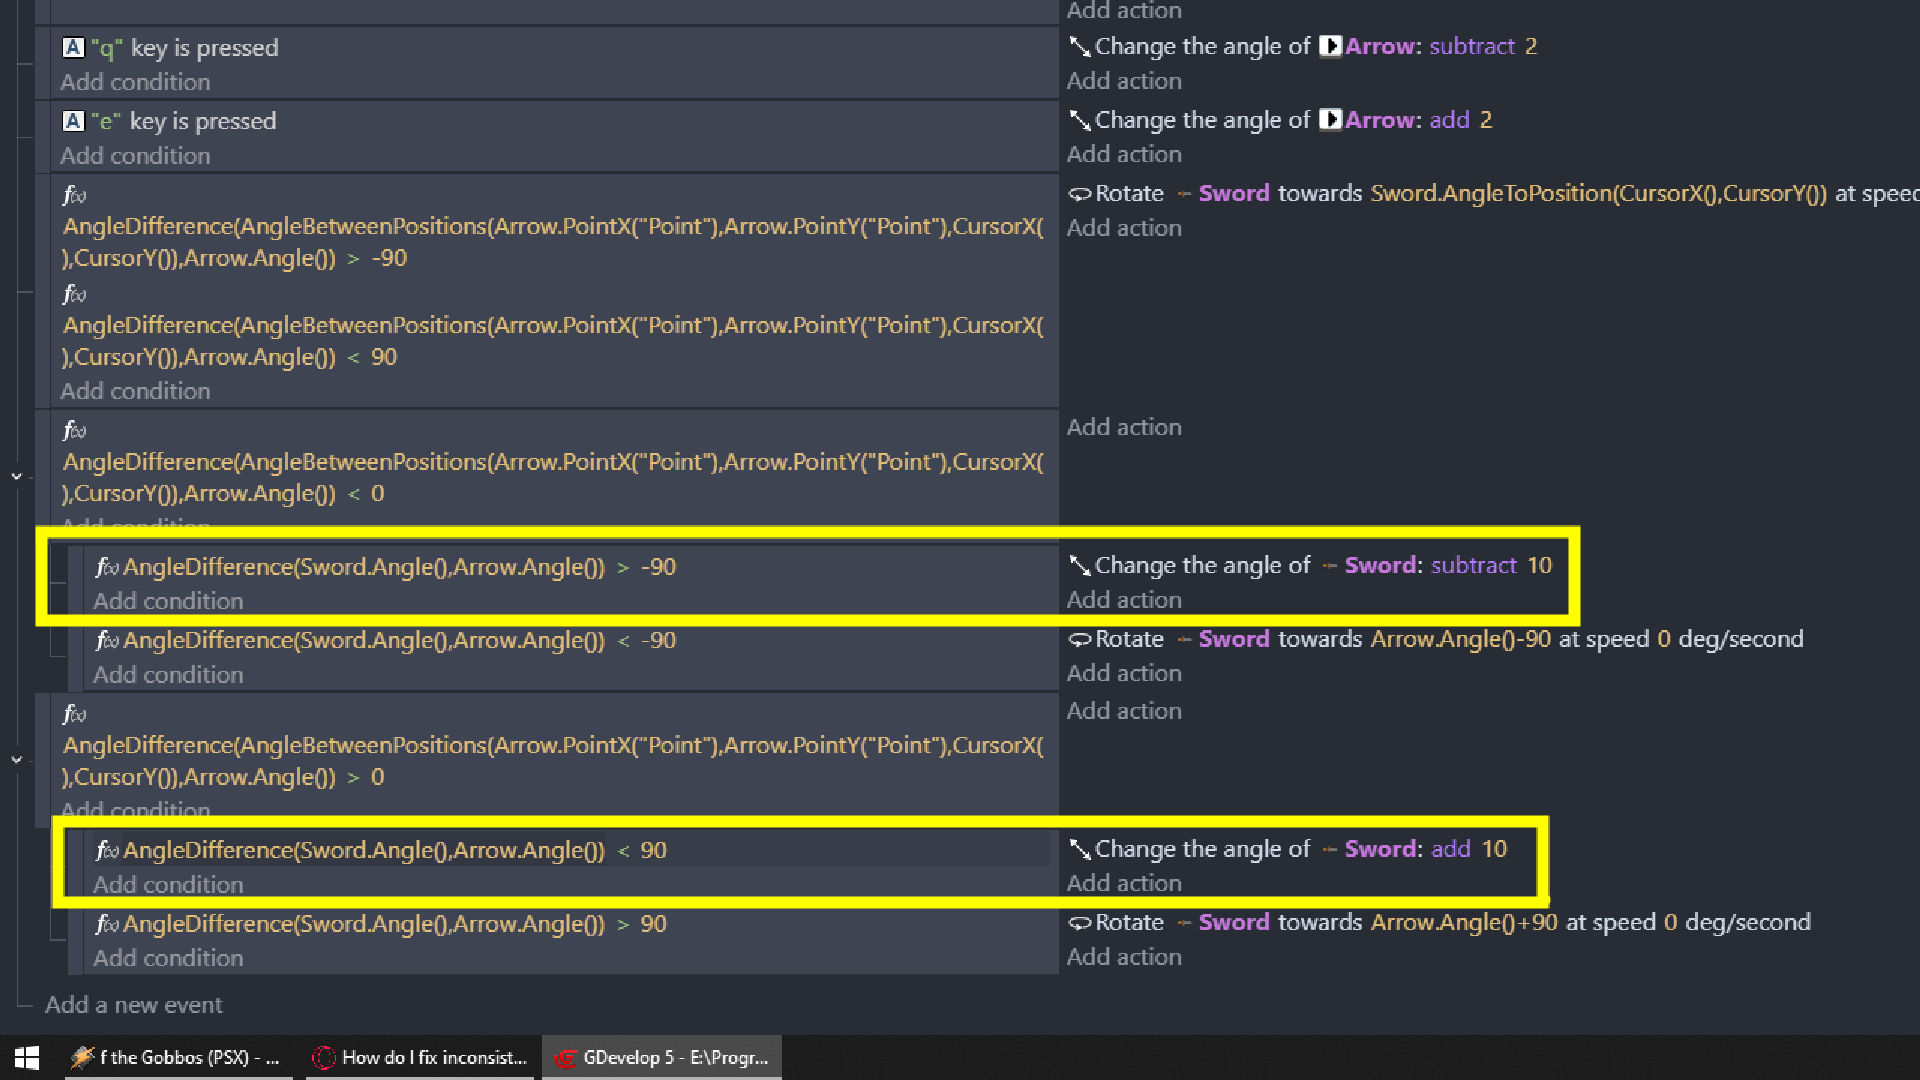Click the Arrow object icon in the 'add 2' action

(x=1330, y=120)
